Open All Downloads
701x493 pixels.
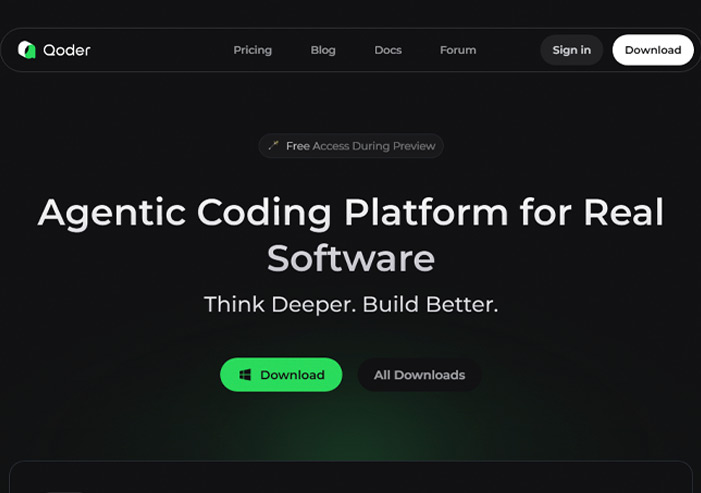pos(419,375)
